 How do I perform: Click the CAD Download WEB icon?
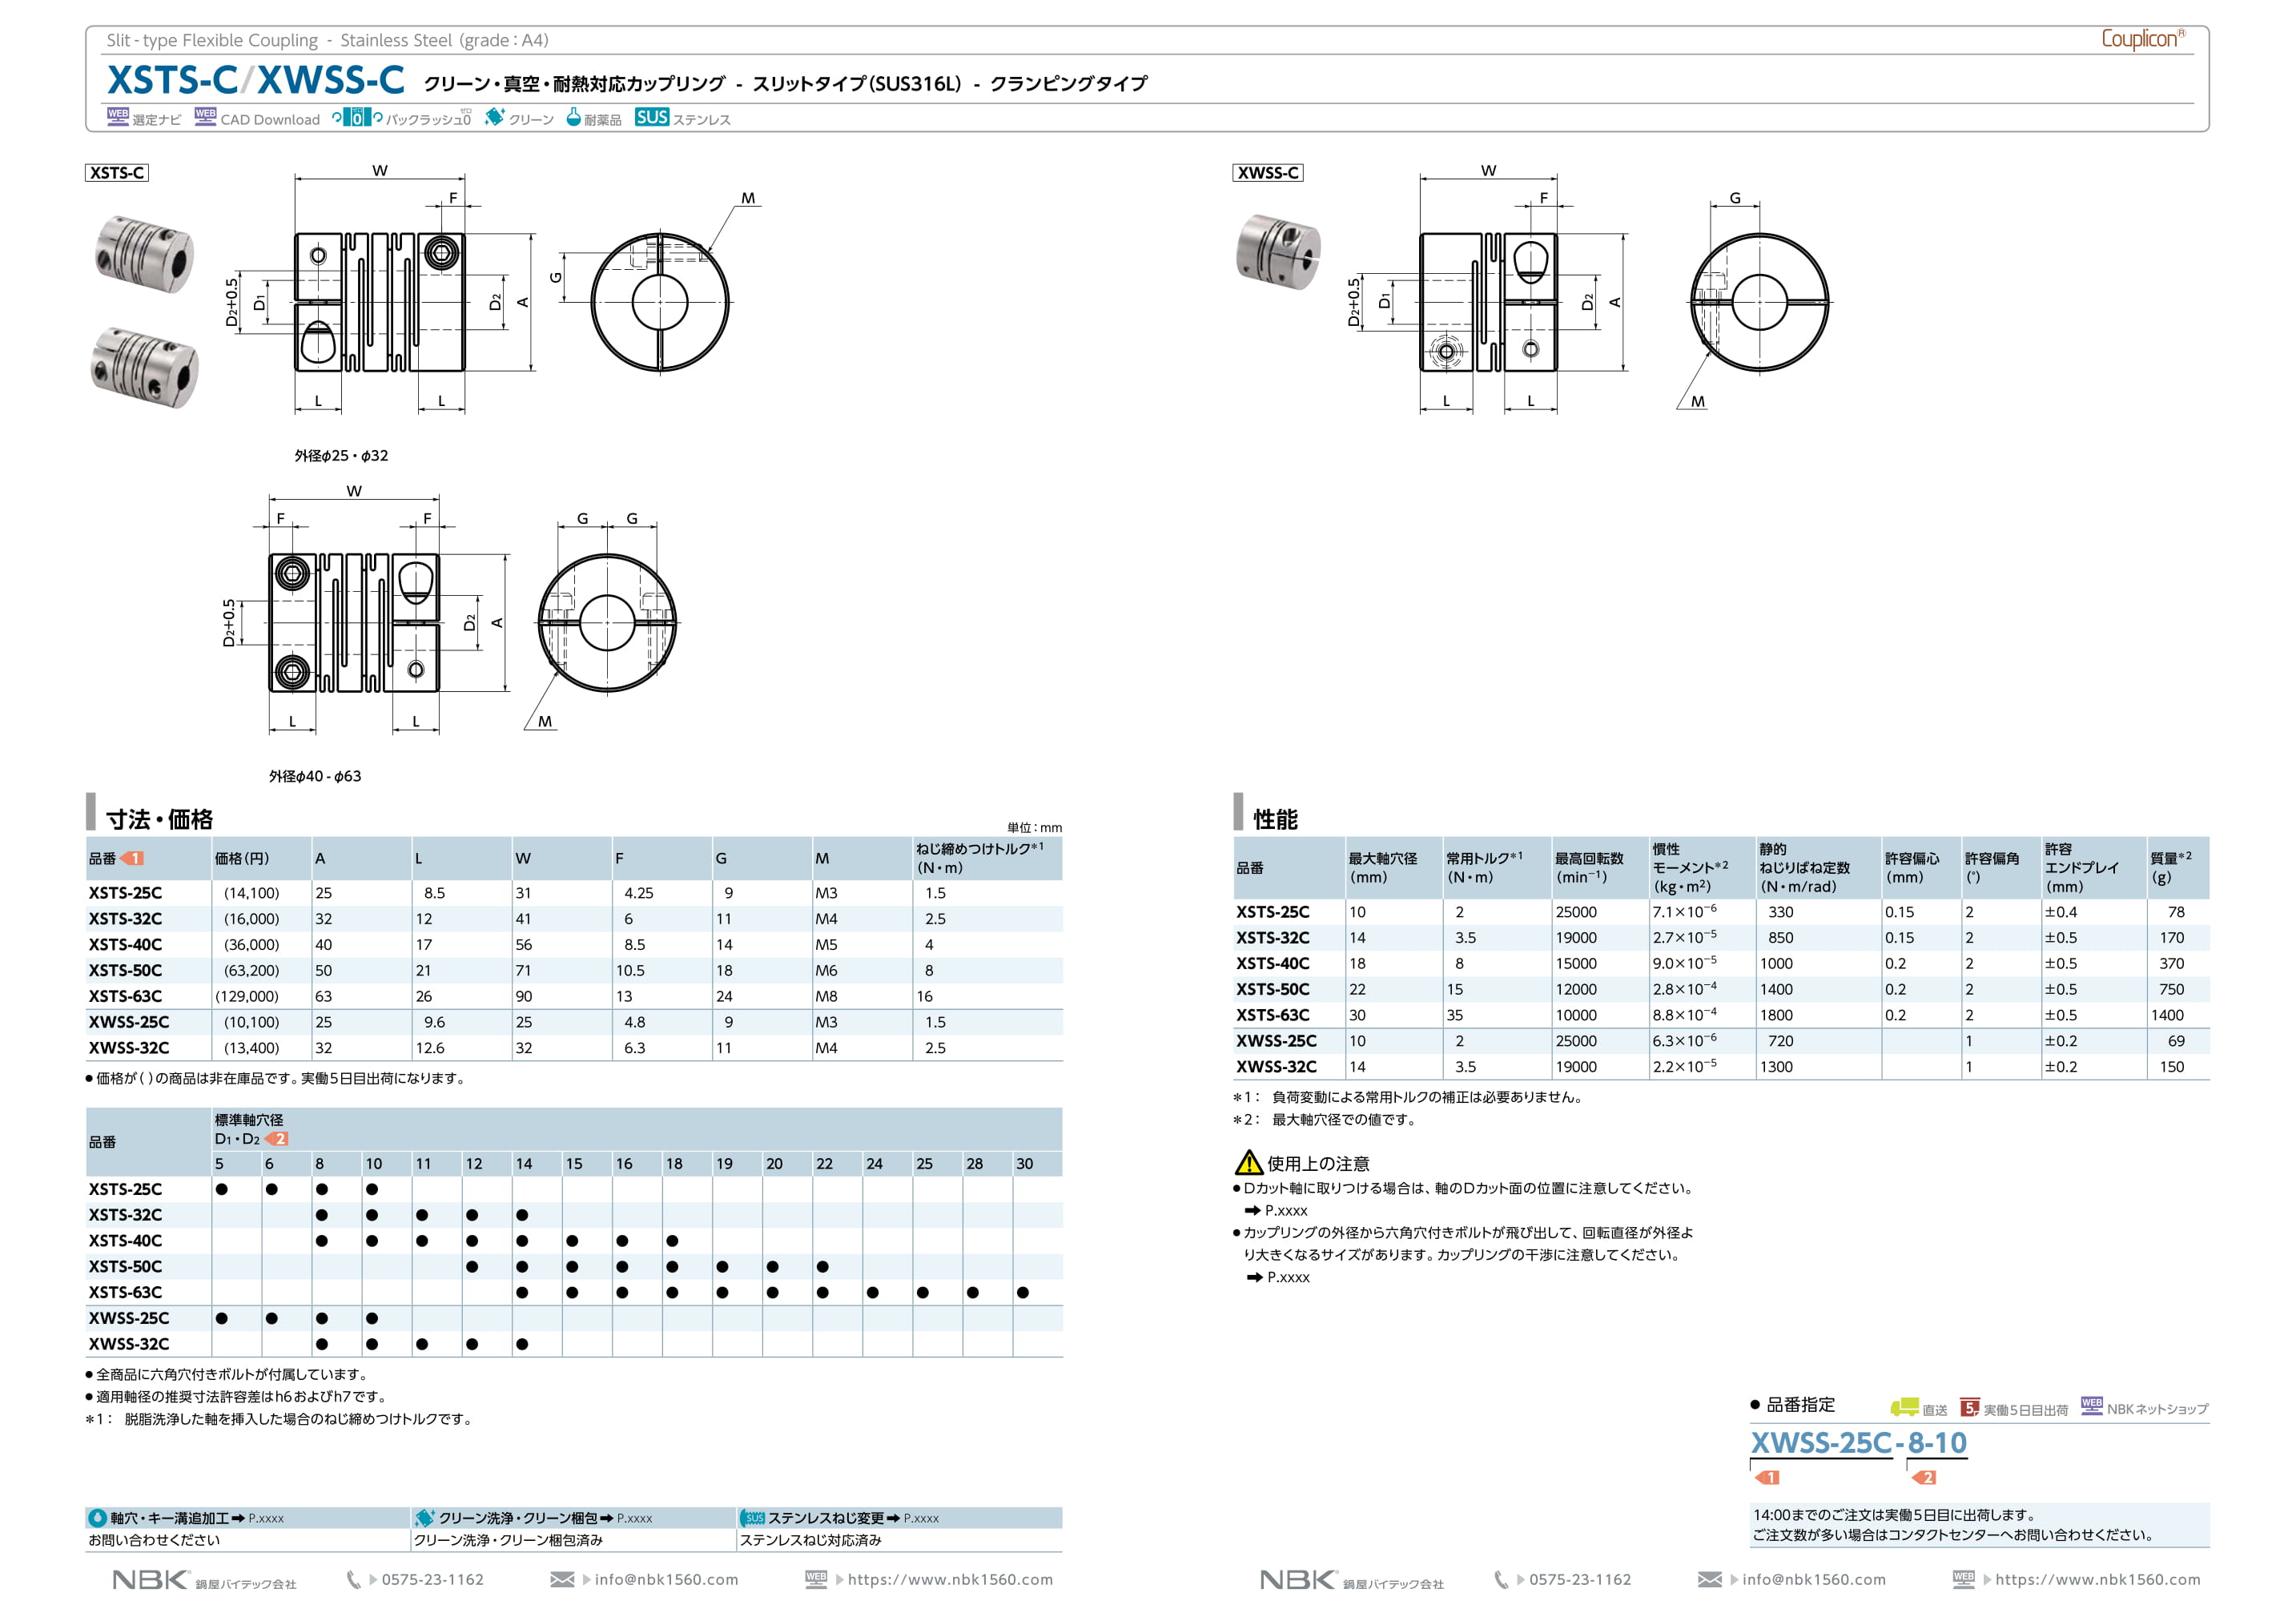205,117
